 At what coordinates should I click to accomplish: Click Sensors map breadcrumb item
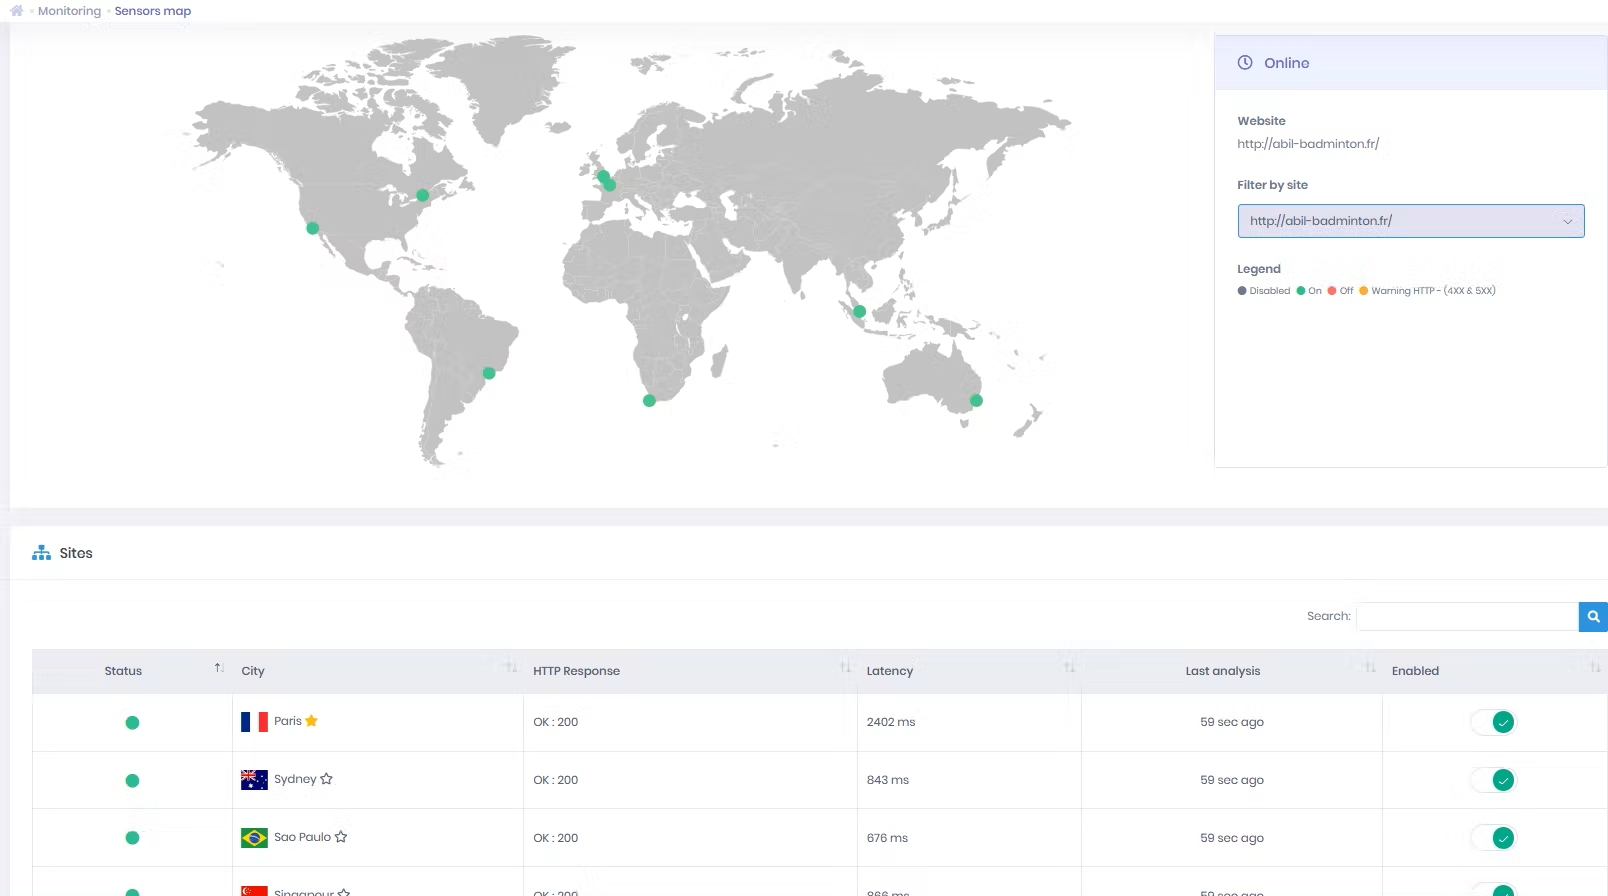tap(152, 11)
